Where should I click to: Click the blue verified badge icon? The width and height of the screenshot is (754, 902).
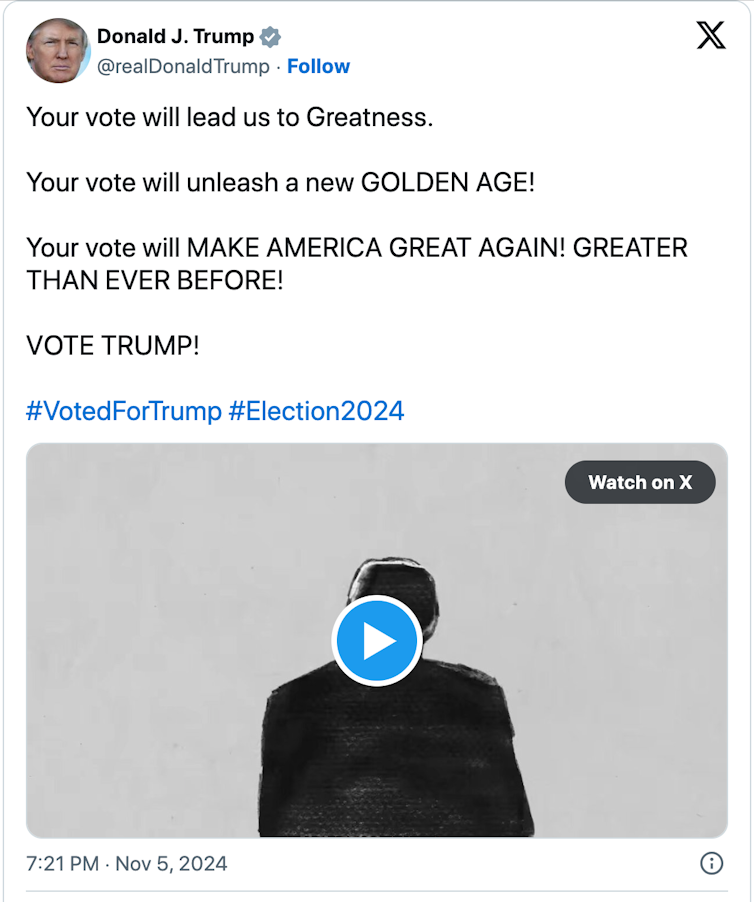[270, 38]
